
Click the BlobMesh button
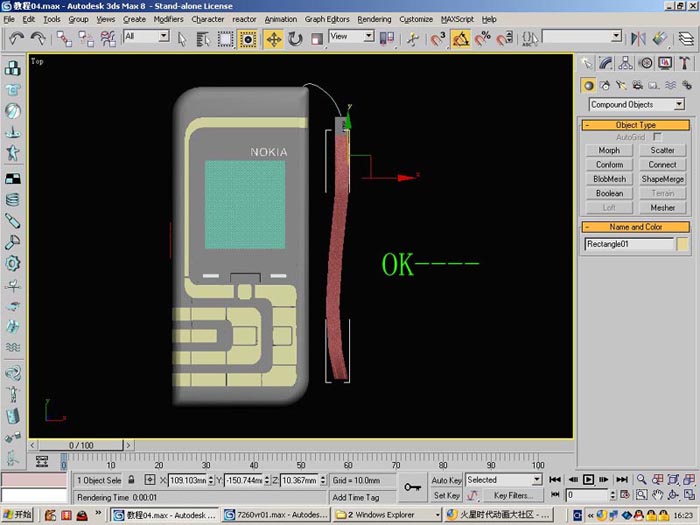[x=609, y=179]
